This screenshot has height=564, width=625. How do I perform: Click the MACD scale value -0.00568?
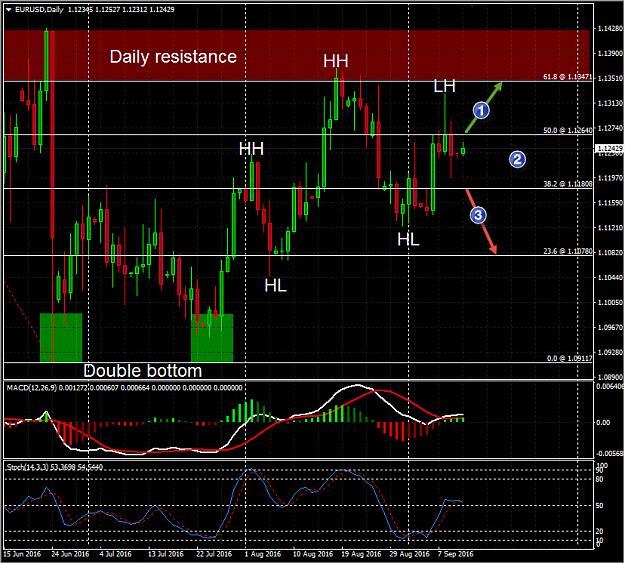[609, 453]
